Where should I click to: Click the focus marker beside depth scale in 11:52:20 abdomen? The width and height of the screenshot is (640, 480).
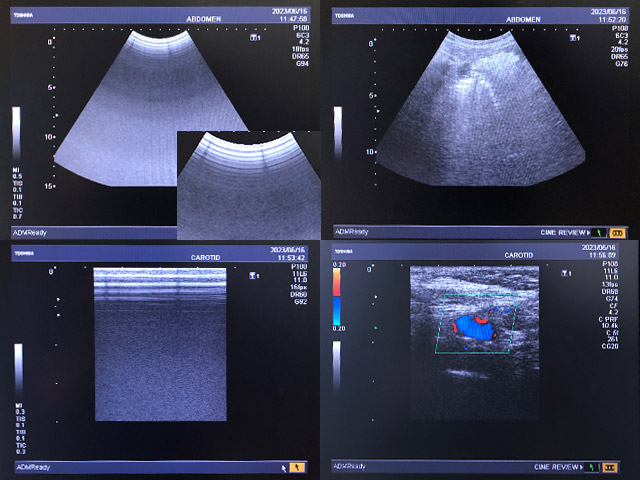point(378,111)
